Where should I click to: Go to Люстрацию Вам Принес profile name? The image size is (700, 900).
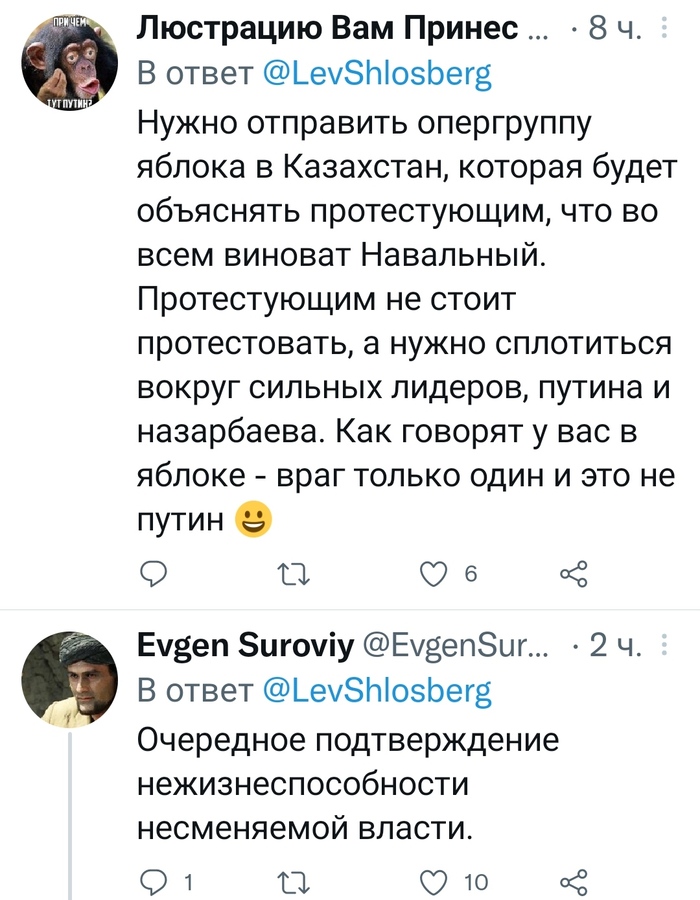[x=328, y=30]
